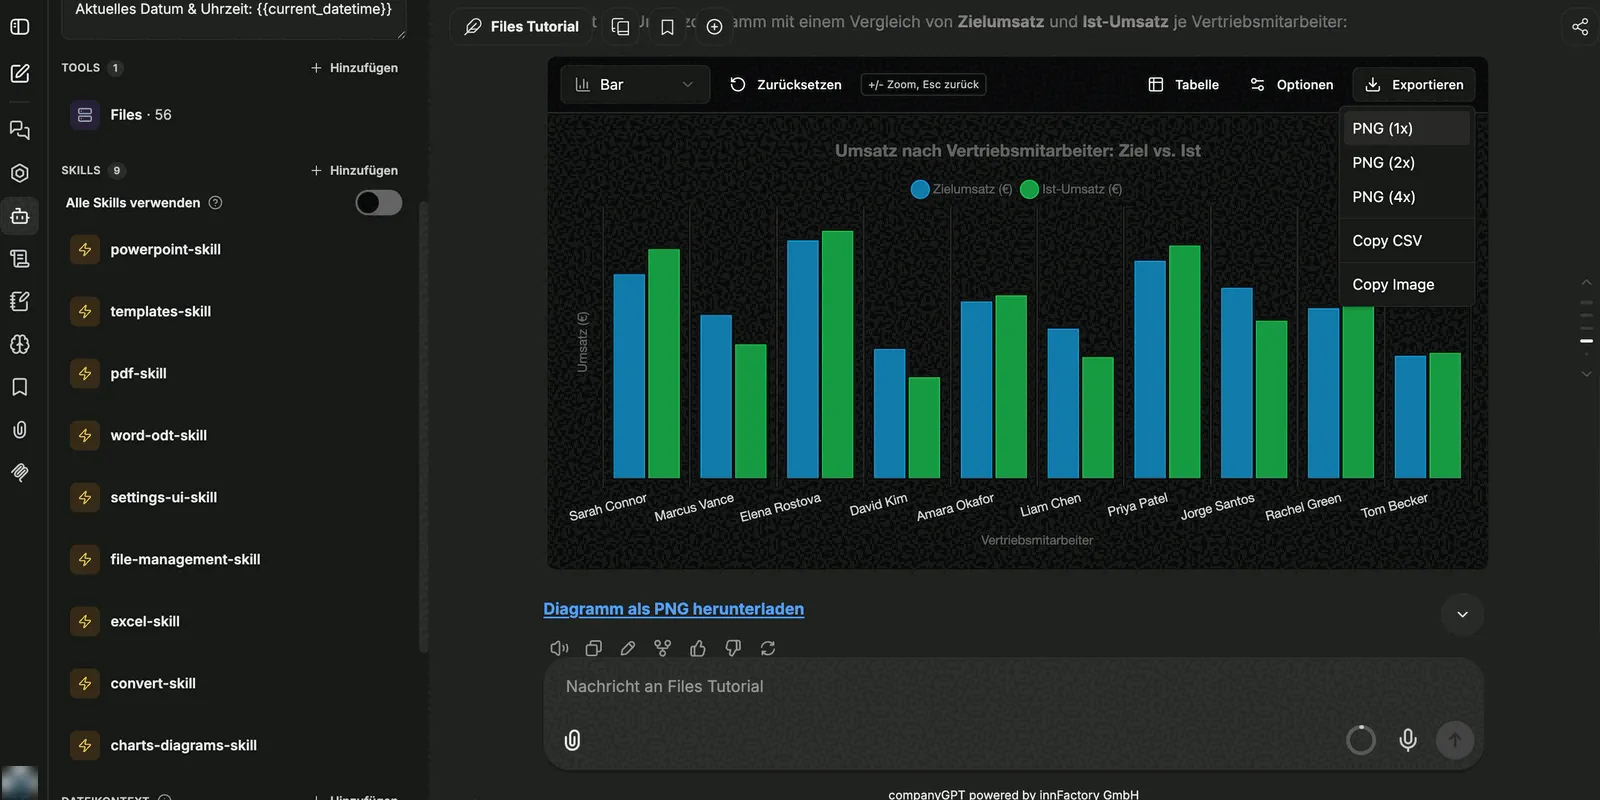Open the bookmark icon in left sidebar
Viewport: 1600px width, 800px height.
tap(19, 387)
